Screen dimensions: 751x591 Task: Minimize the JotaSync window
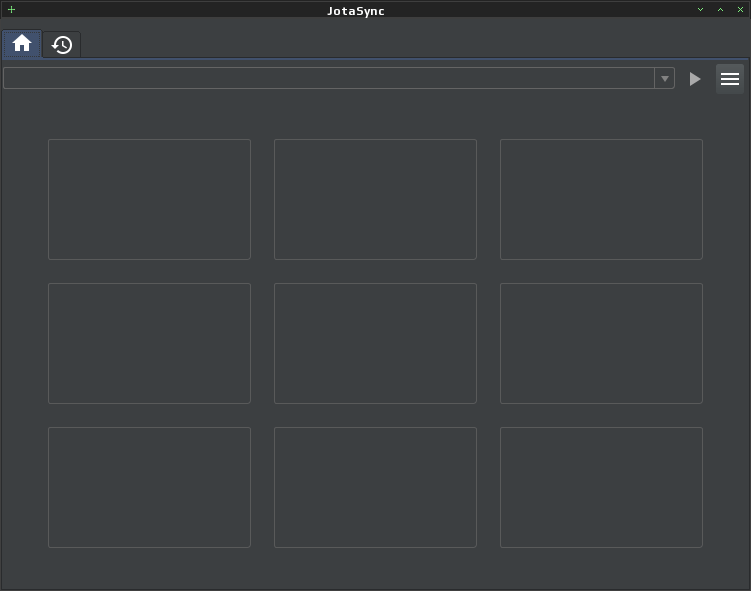[700, 10]
